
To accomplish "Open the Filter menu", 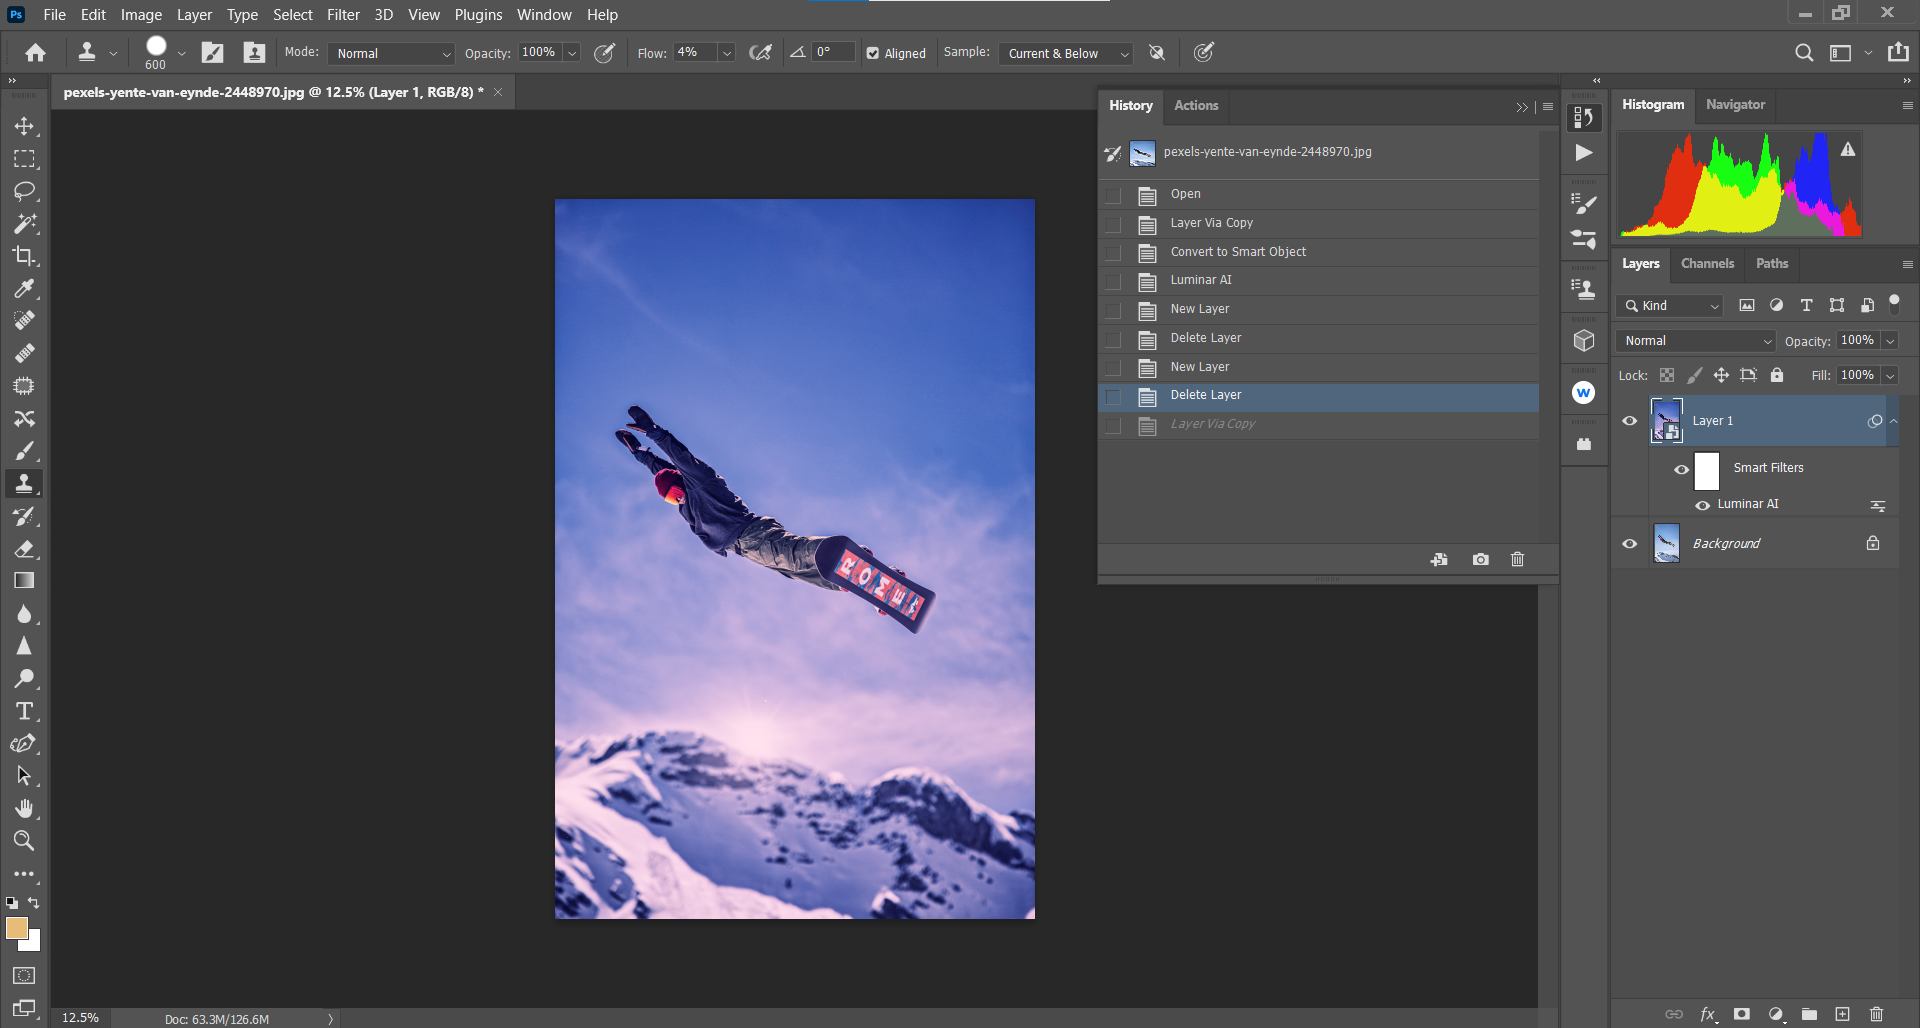I will (x=343, y=14).
